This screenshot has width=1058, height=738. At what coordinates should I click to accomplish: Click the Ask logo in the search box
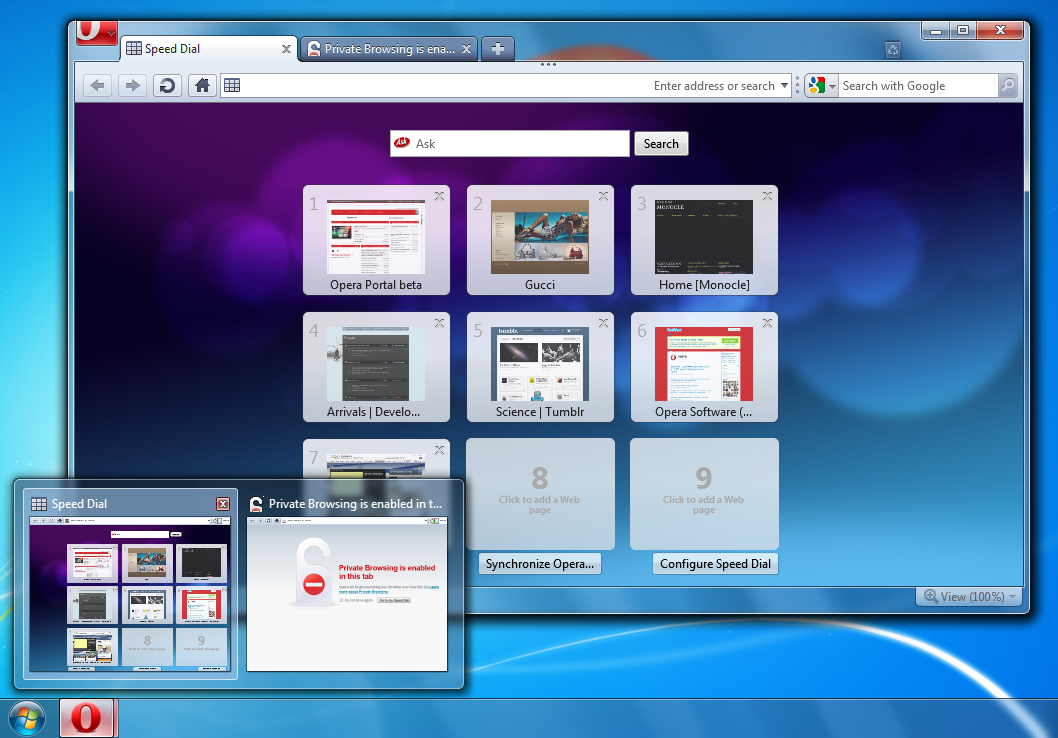click(x=403, y=143)
